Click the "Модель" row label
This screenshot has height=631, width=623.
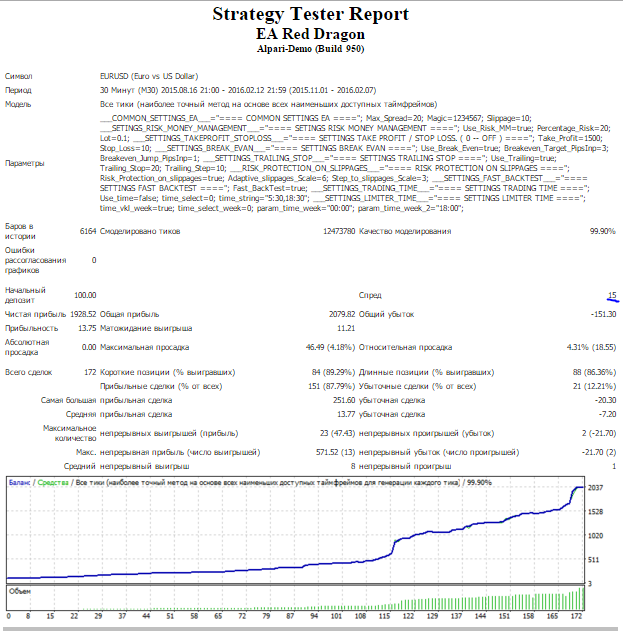point(18,104)
